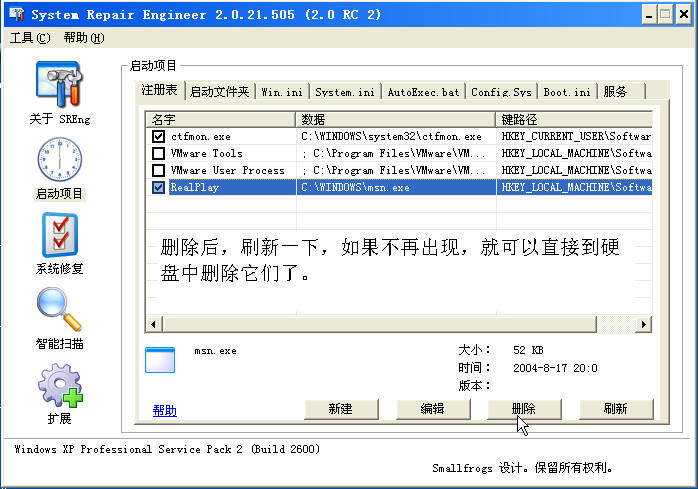Image resolution: width=698 pixels, height=489 pixels.
Task: Switch to the 启动文件夹 tab
Action: tap(219, 92)
